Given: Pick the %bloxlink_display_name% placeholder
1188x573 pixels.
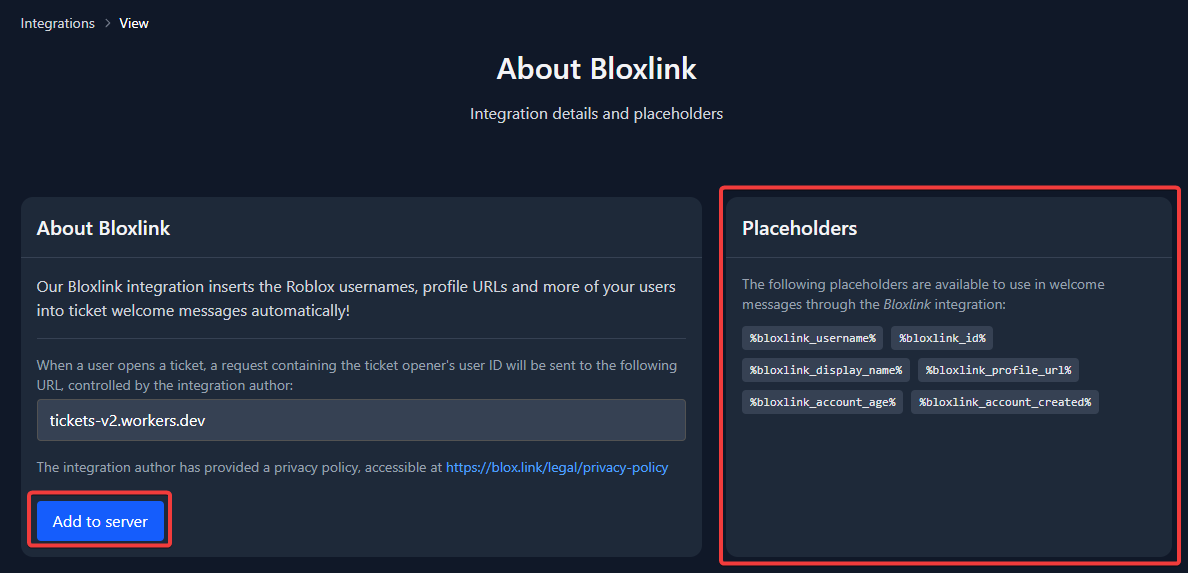Looking at the screenshot, I should [x=826, y=370].
